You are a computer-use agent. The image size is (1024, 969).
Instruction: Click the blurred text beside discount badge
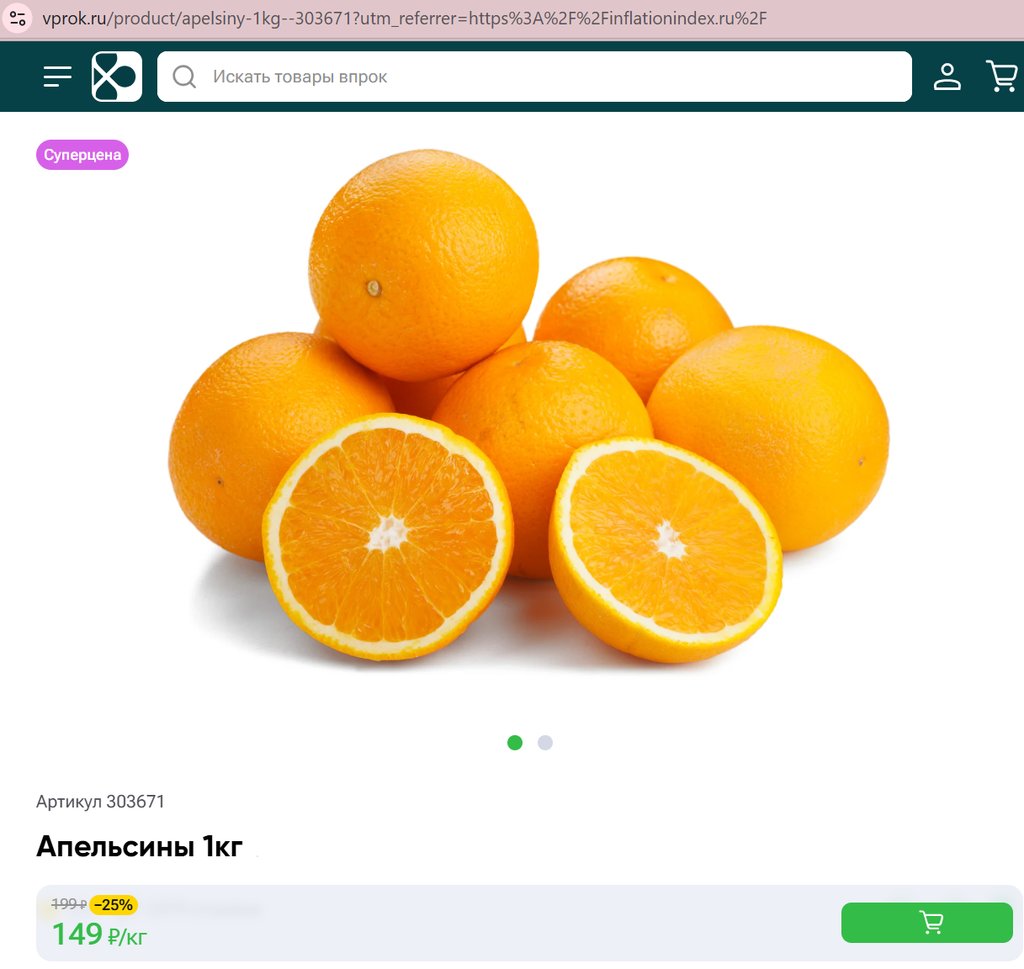point(202,907)
